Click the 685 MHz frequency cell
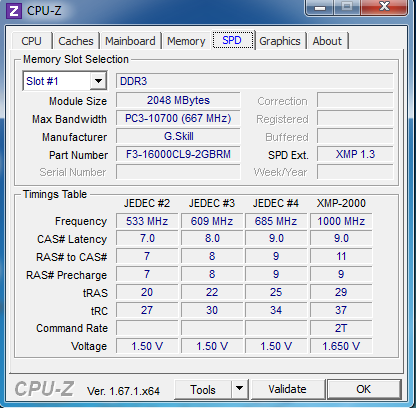This screenshot has height=408, width=416. click(276, 221)
